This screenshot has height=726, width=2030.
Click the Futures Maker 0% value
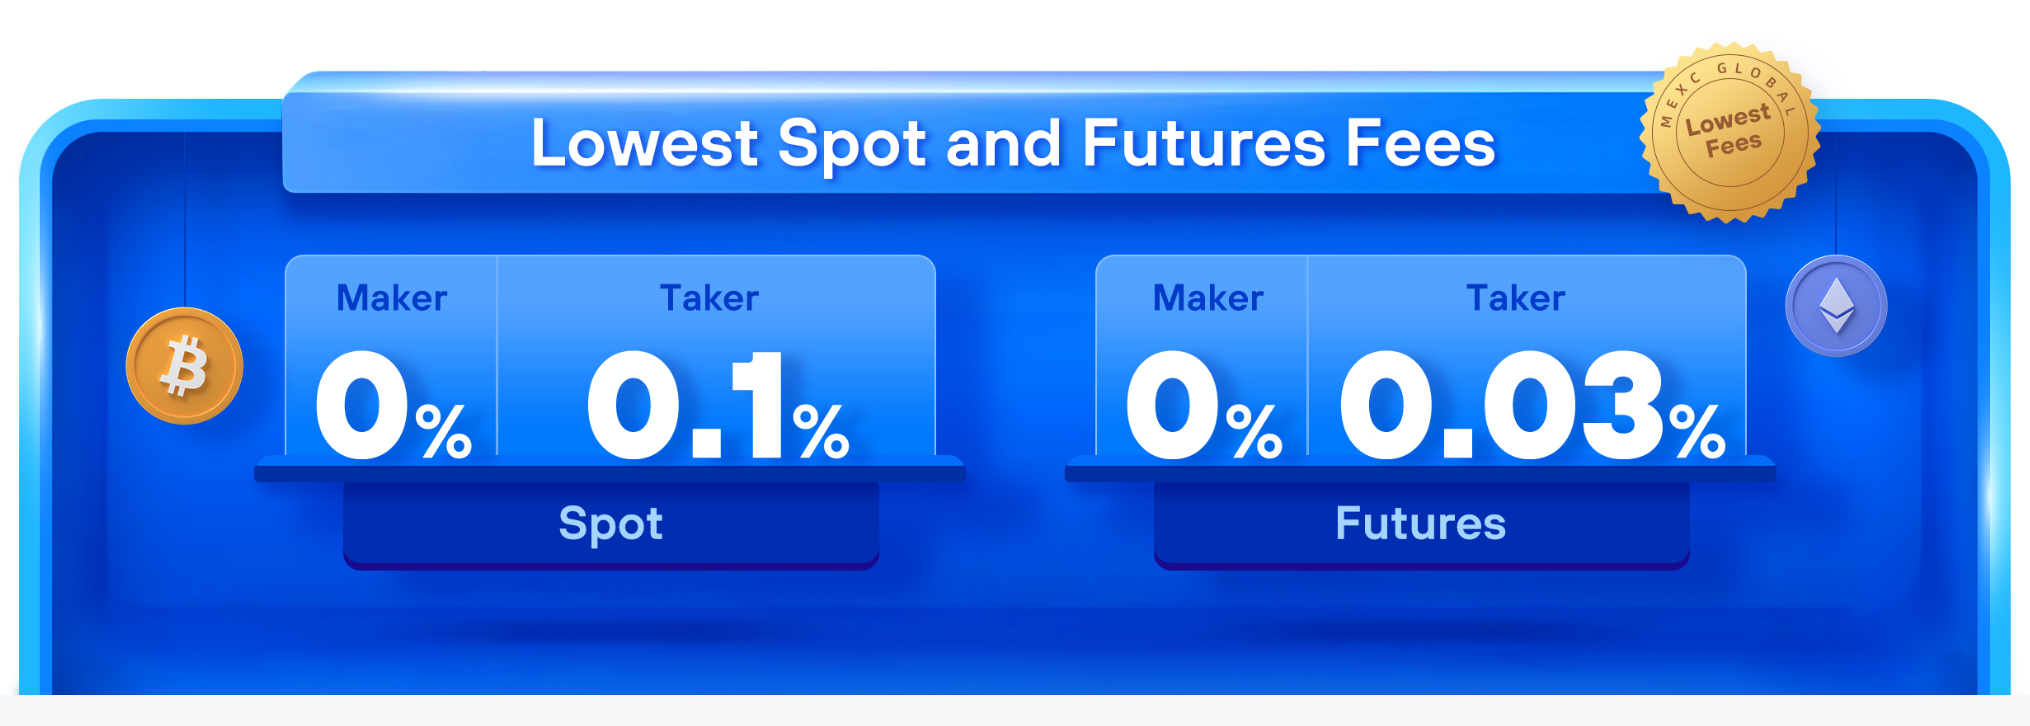(x=1204, y=405)
